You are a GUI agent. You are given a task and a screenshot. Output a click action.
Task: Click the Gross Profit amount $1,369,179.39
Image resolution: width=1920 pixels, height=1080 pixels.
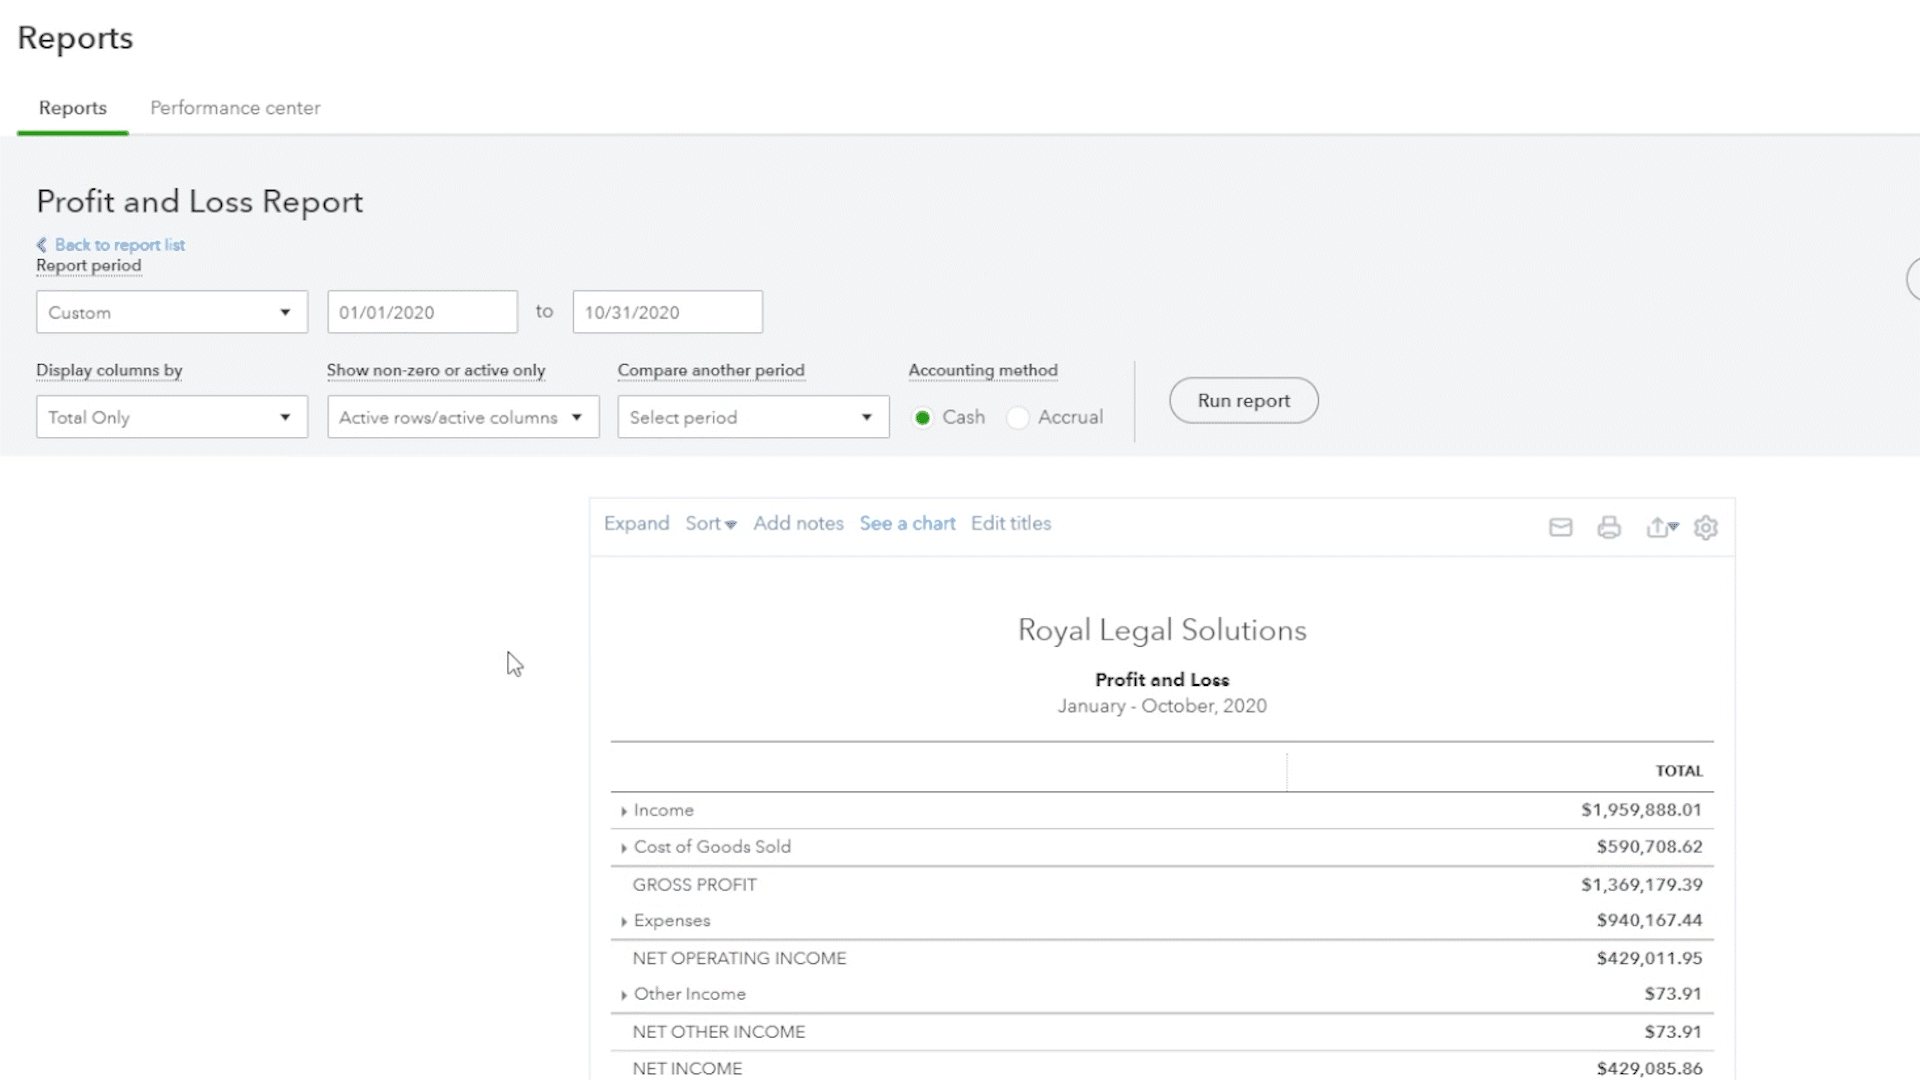pyautogui.click(x=1641, y=884)
